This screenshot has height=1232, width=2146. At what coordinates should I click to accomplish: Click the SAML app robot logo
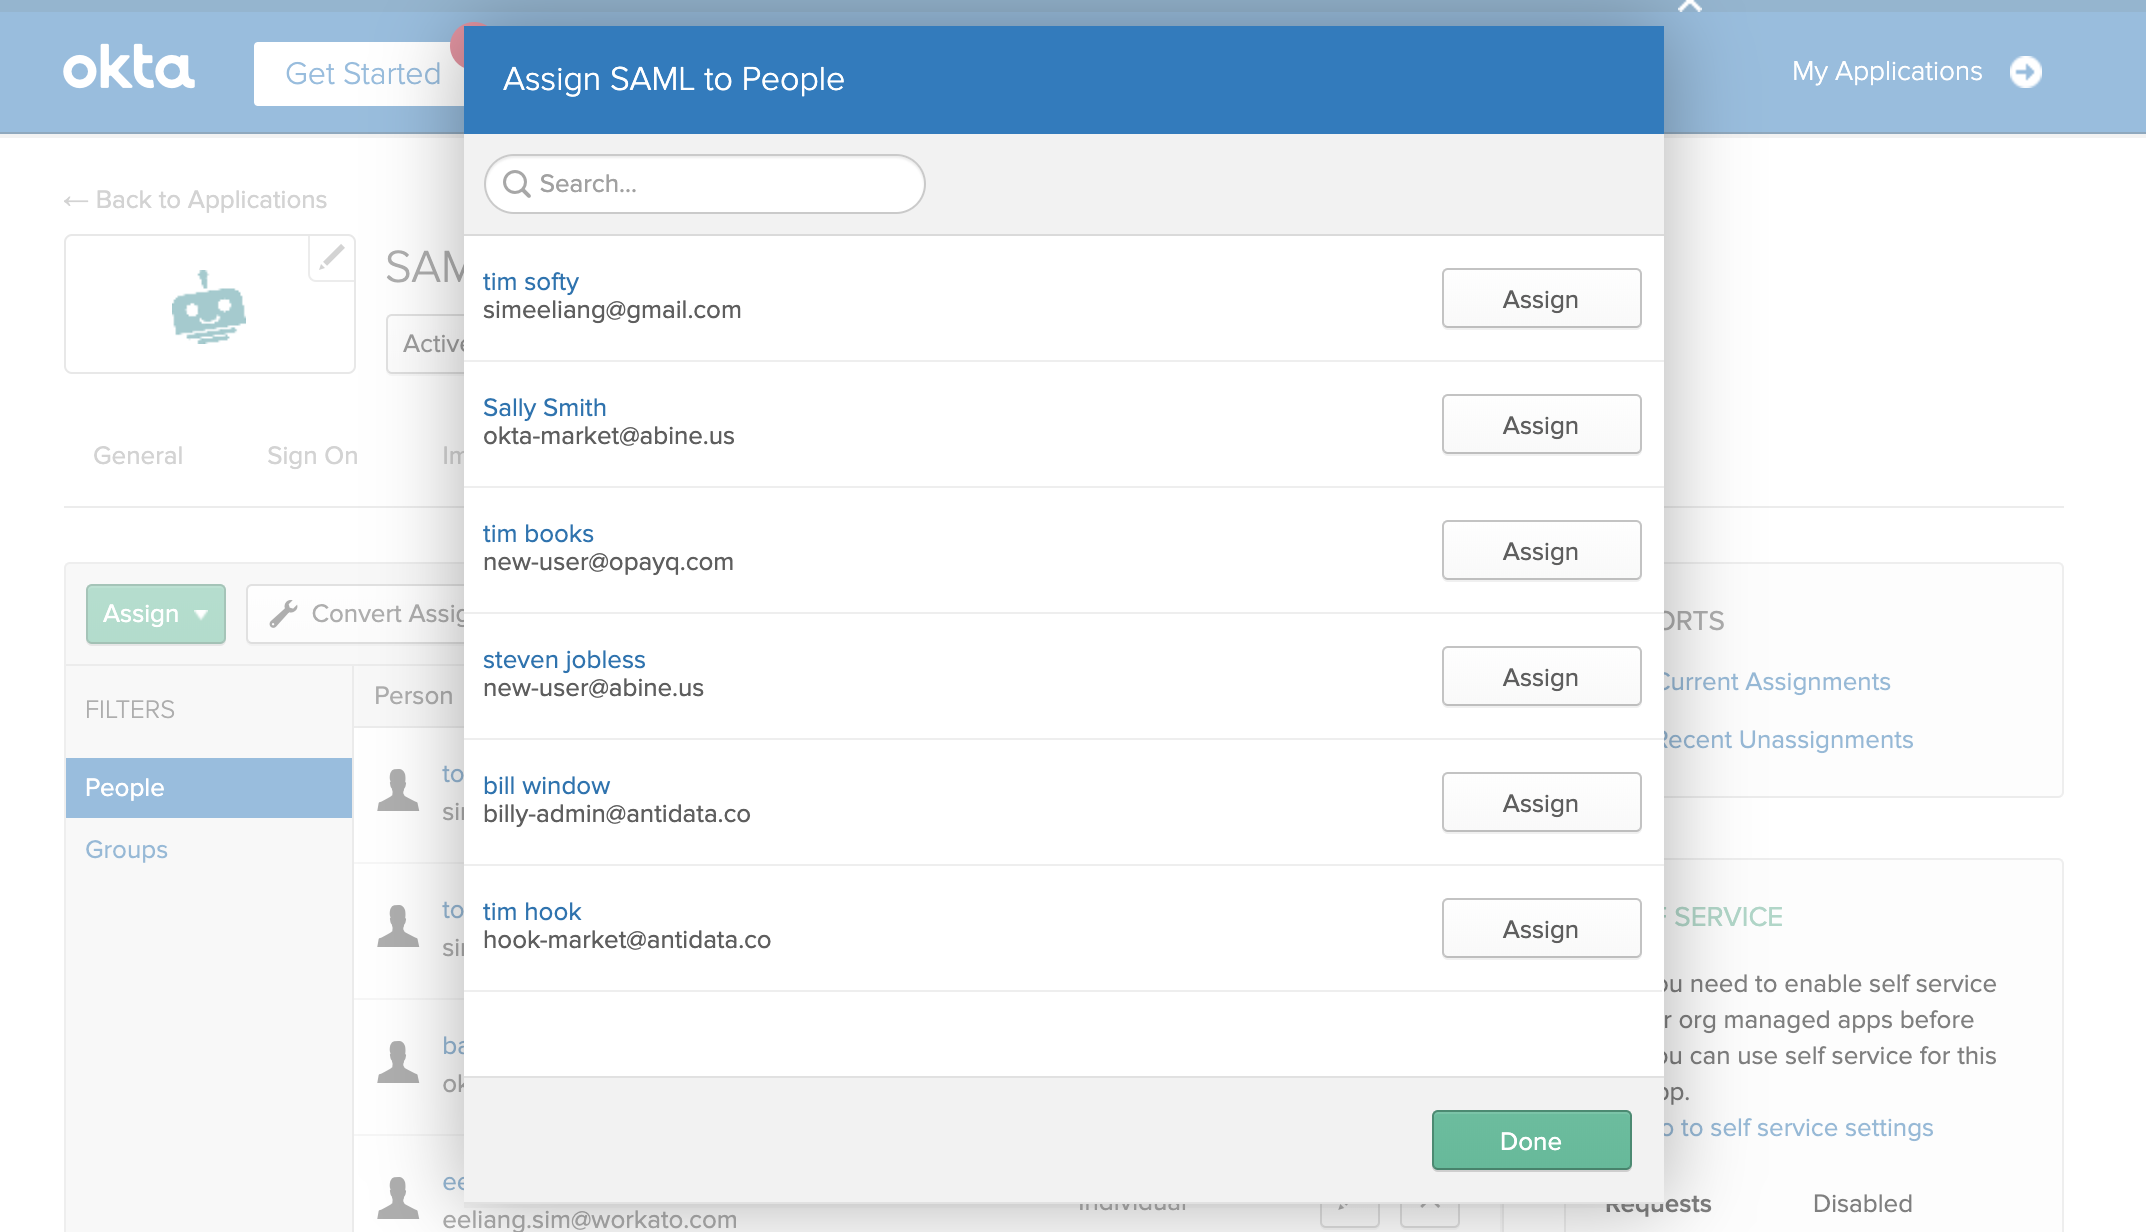208,307
